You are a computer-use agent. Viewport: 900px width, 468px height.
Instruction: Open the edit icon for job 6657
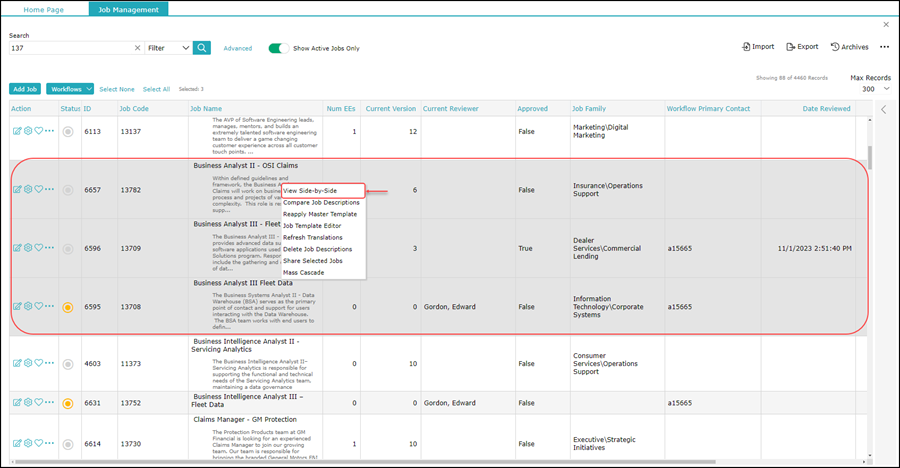click(17, 189)
